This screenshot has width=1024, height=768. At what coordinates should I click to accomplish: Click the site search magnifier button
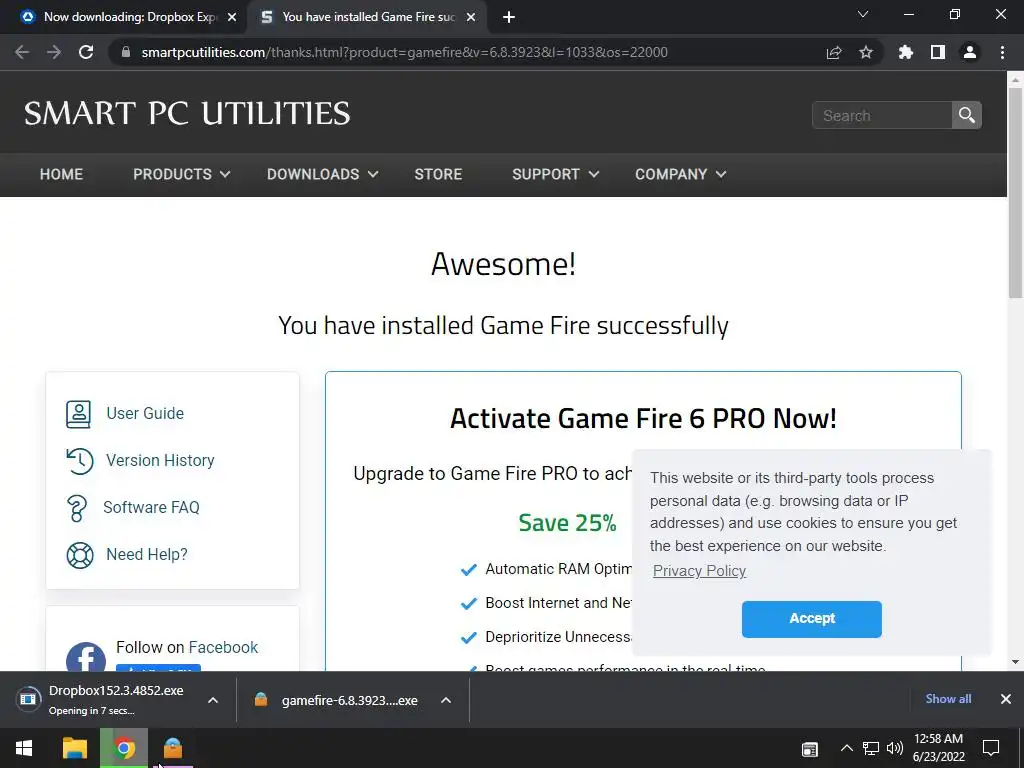pyautogui.click(x=967, y=116)
